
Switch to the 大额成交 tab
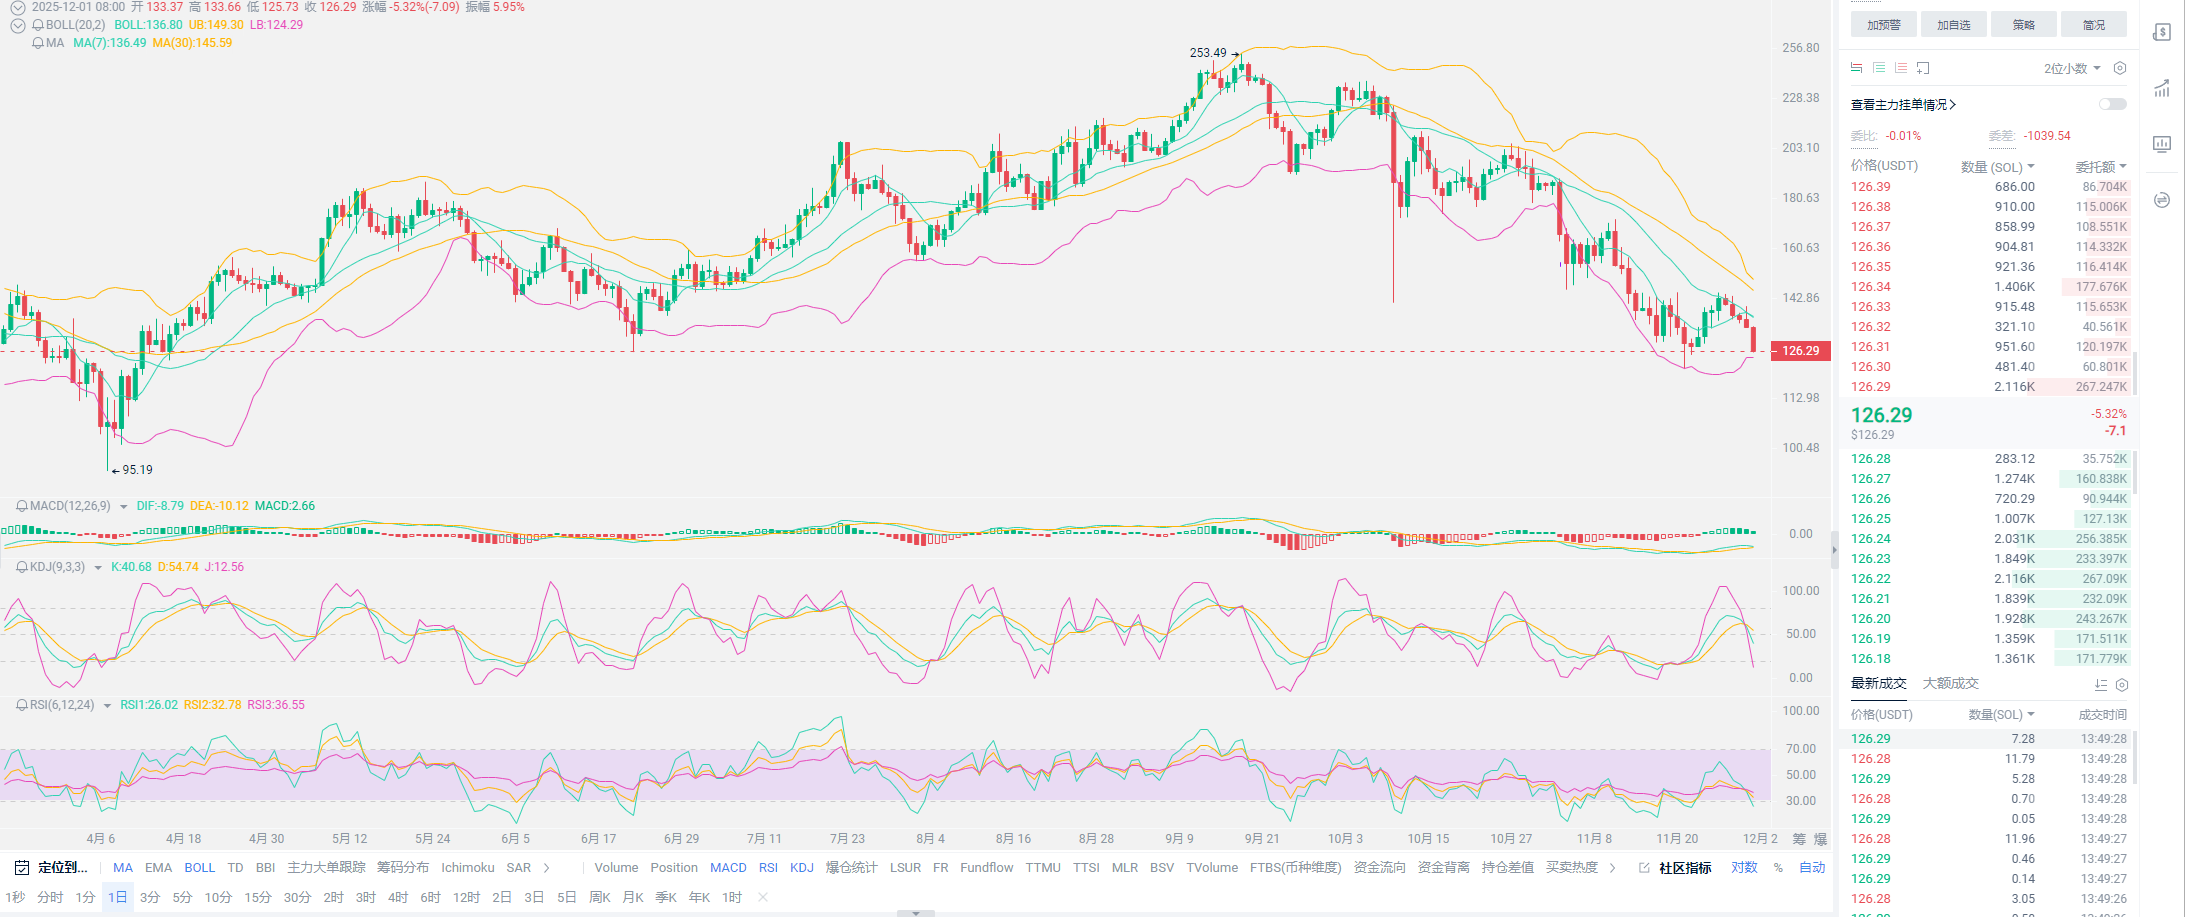pyautogui.click(x=1950, y=683)
